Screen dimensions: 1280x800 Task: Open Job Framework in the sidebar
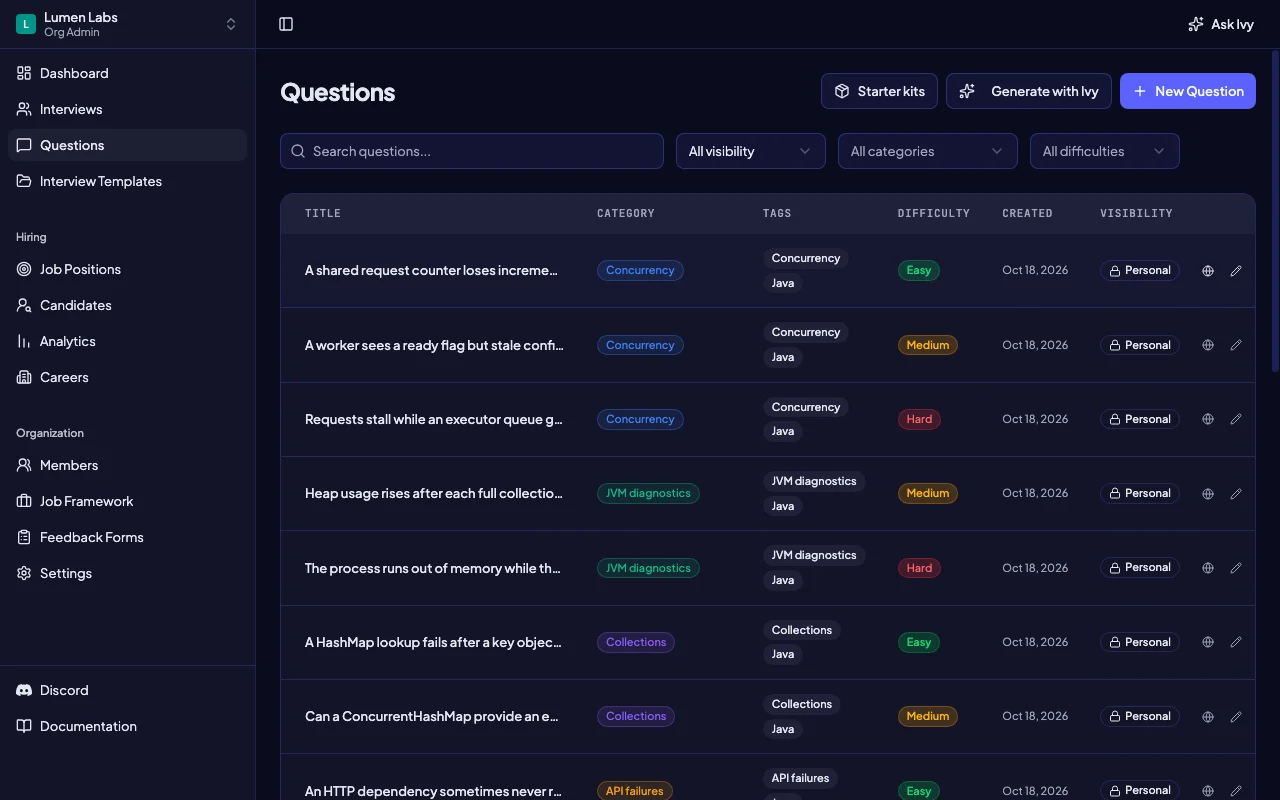click(x=127, y=501)
